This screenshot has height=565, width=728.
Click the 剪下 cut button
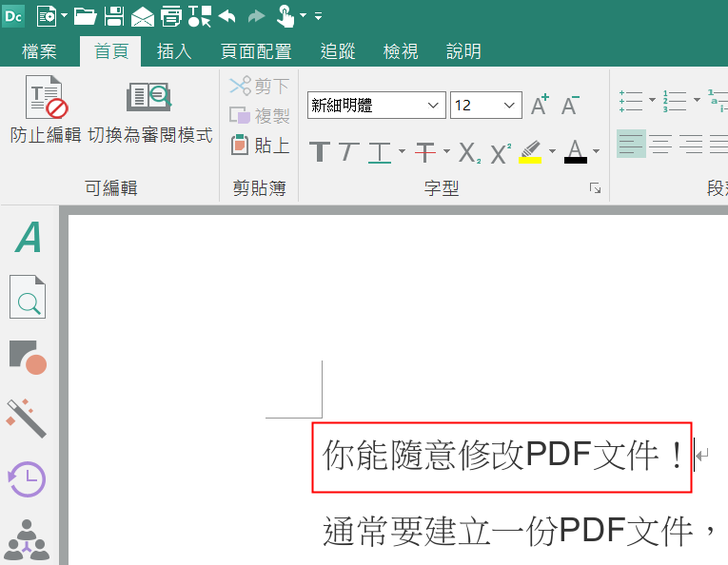point(259,86)
